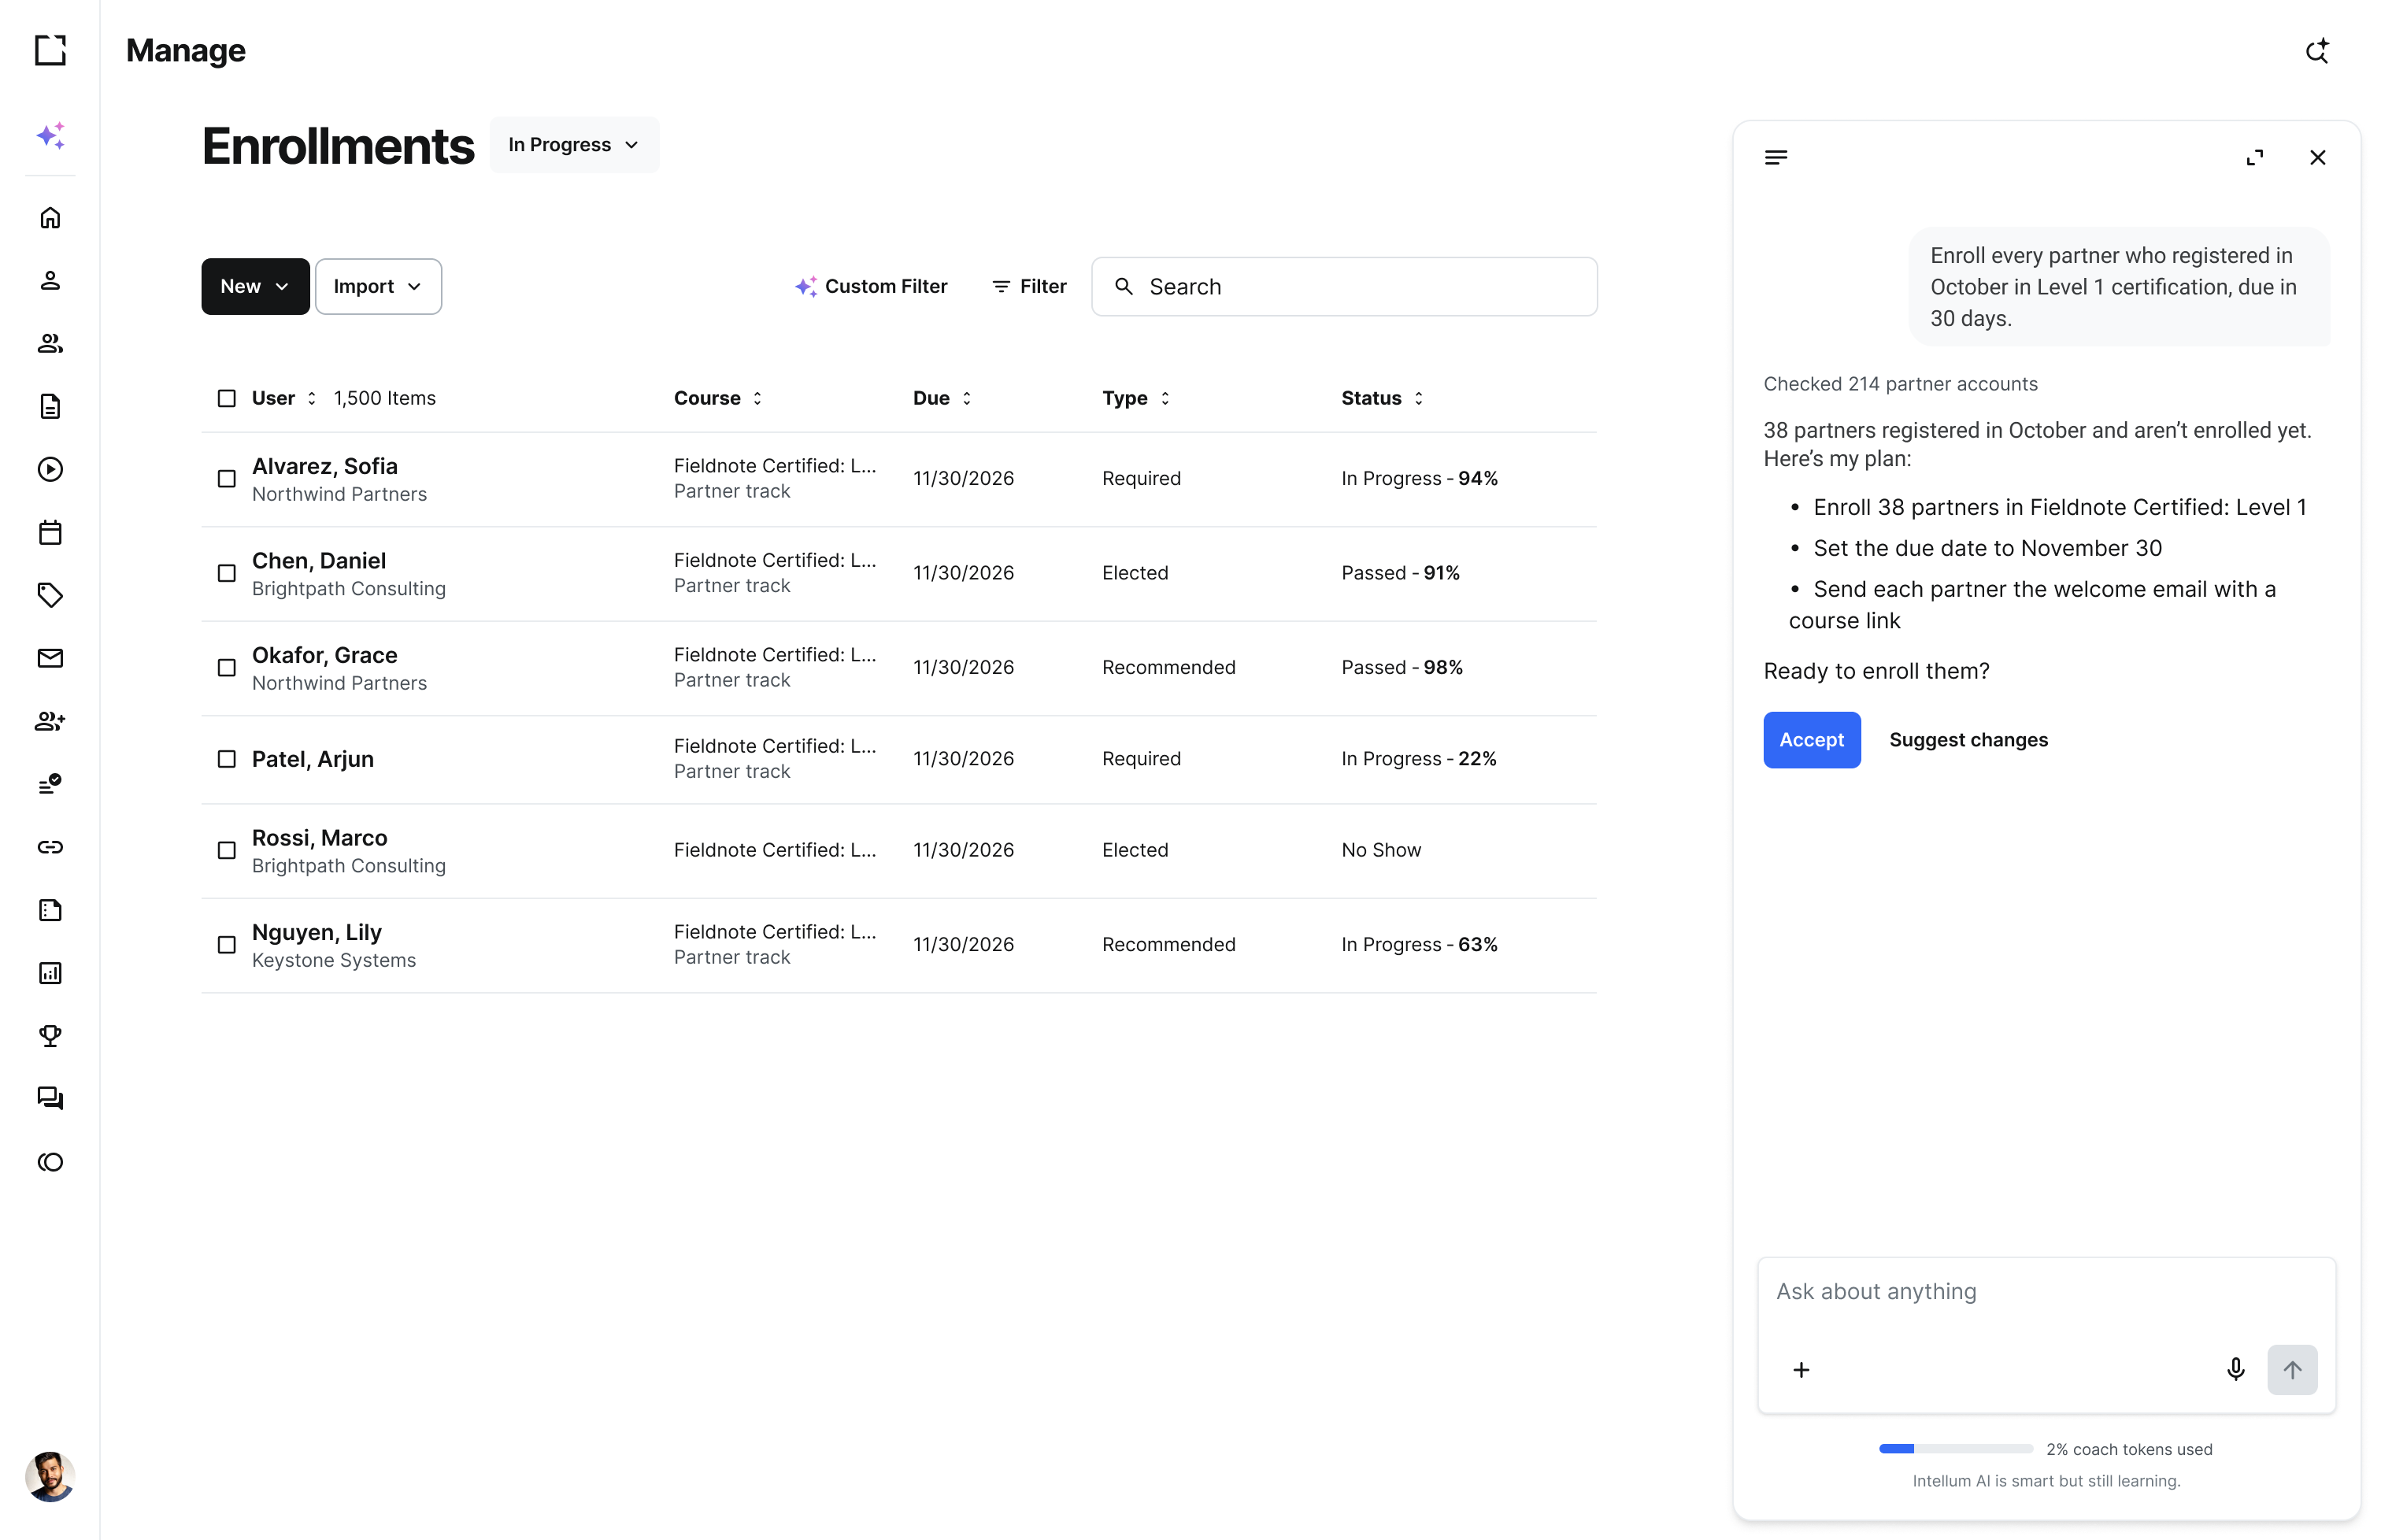Open the mail icon in sidebar
2381x1540 pixels.
point(50,658)
